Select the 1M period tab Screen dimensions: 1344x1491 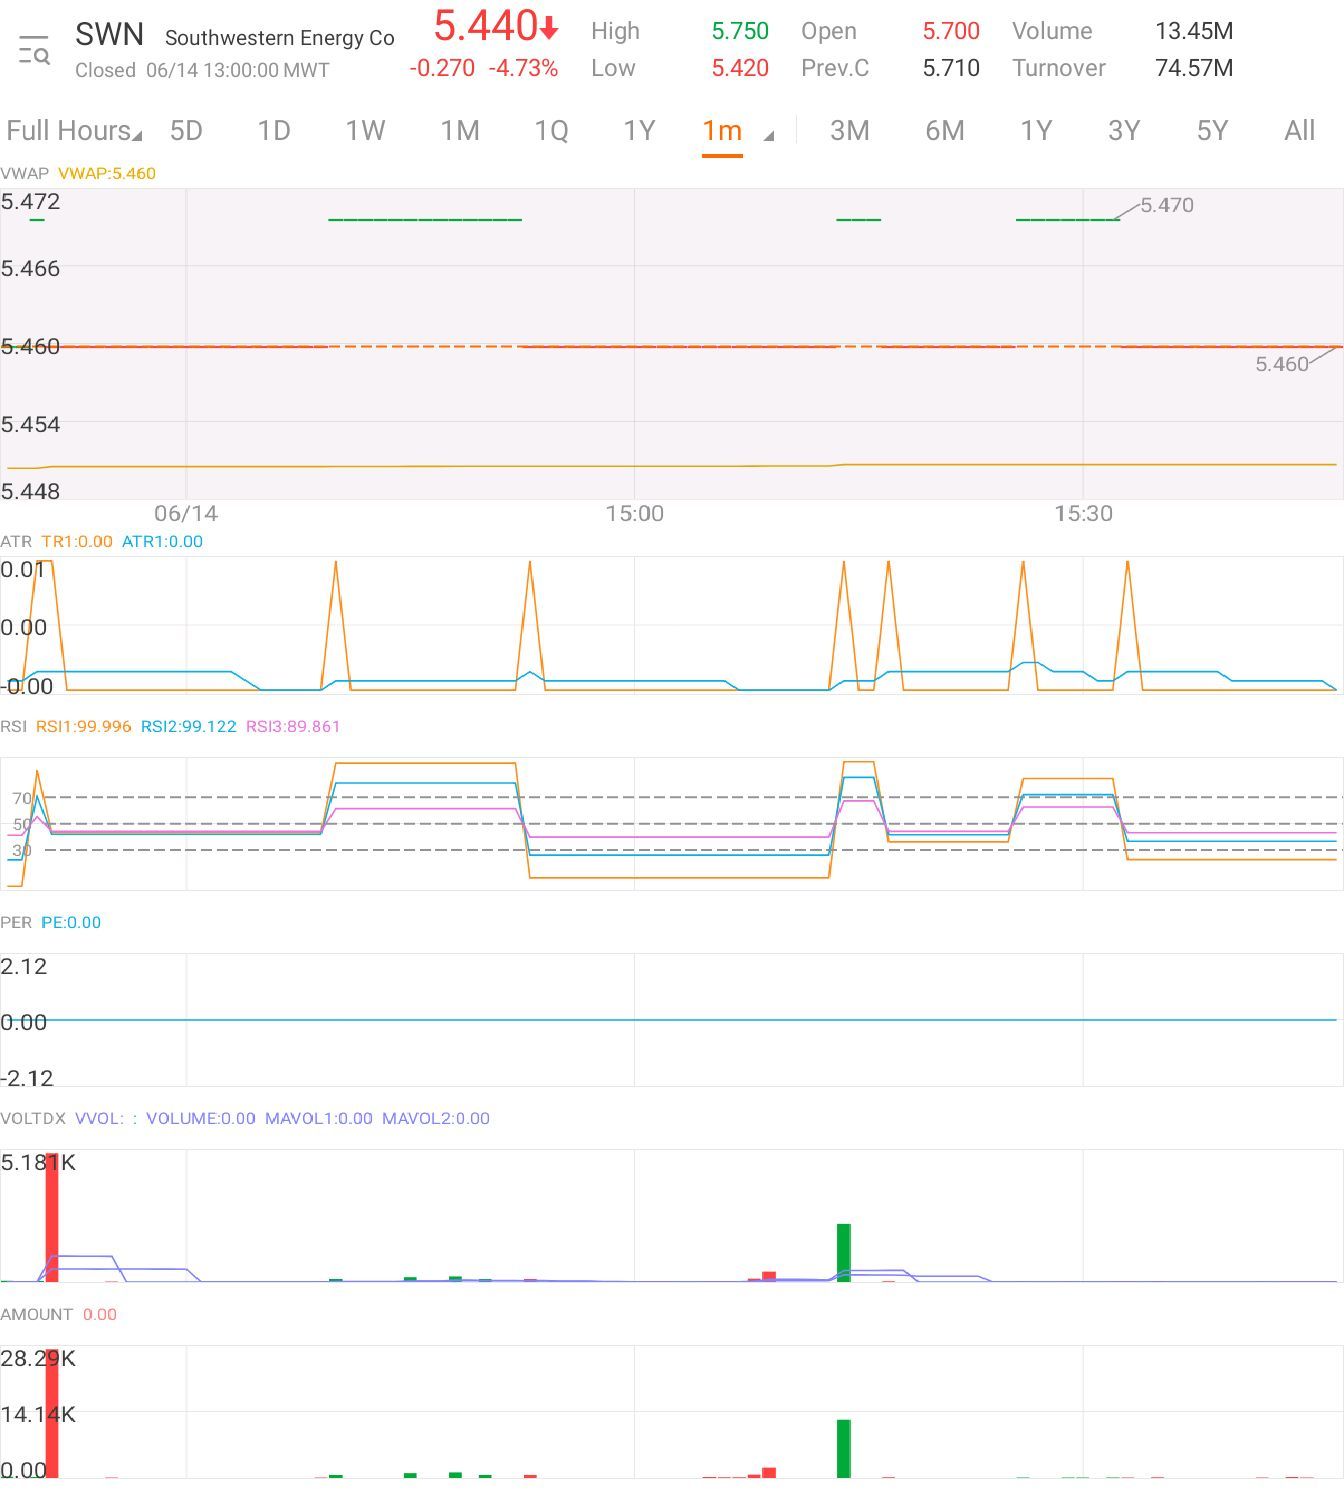(x=460, y=131)
